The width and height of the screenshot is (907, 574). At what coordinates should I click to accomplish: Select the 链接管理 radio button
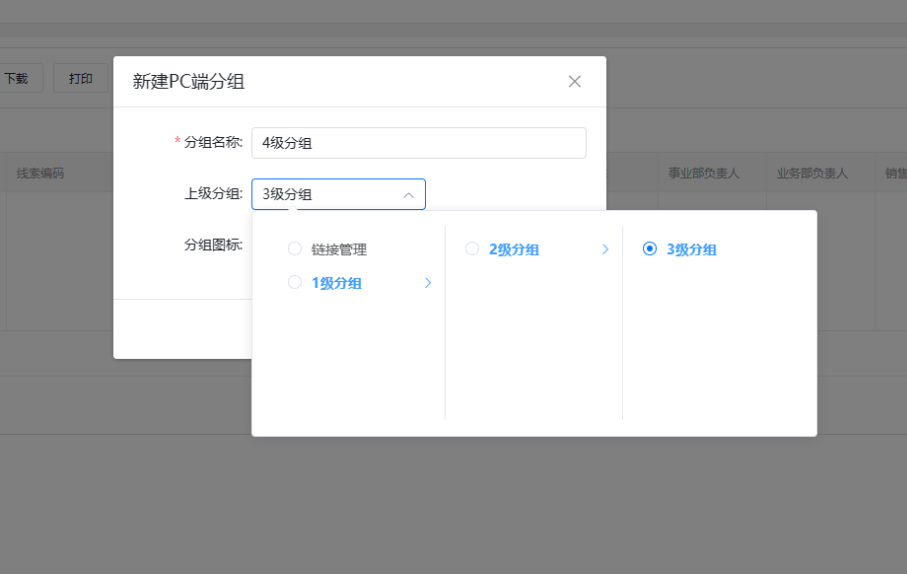point(295,249)
